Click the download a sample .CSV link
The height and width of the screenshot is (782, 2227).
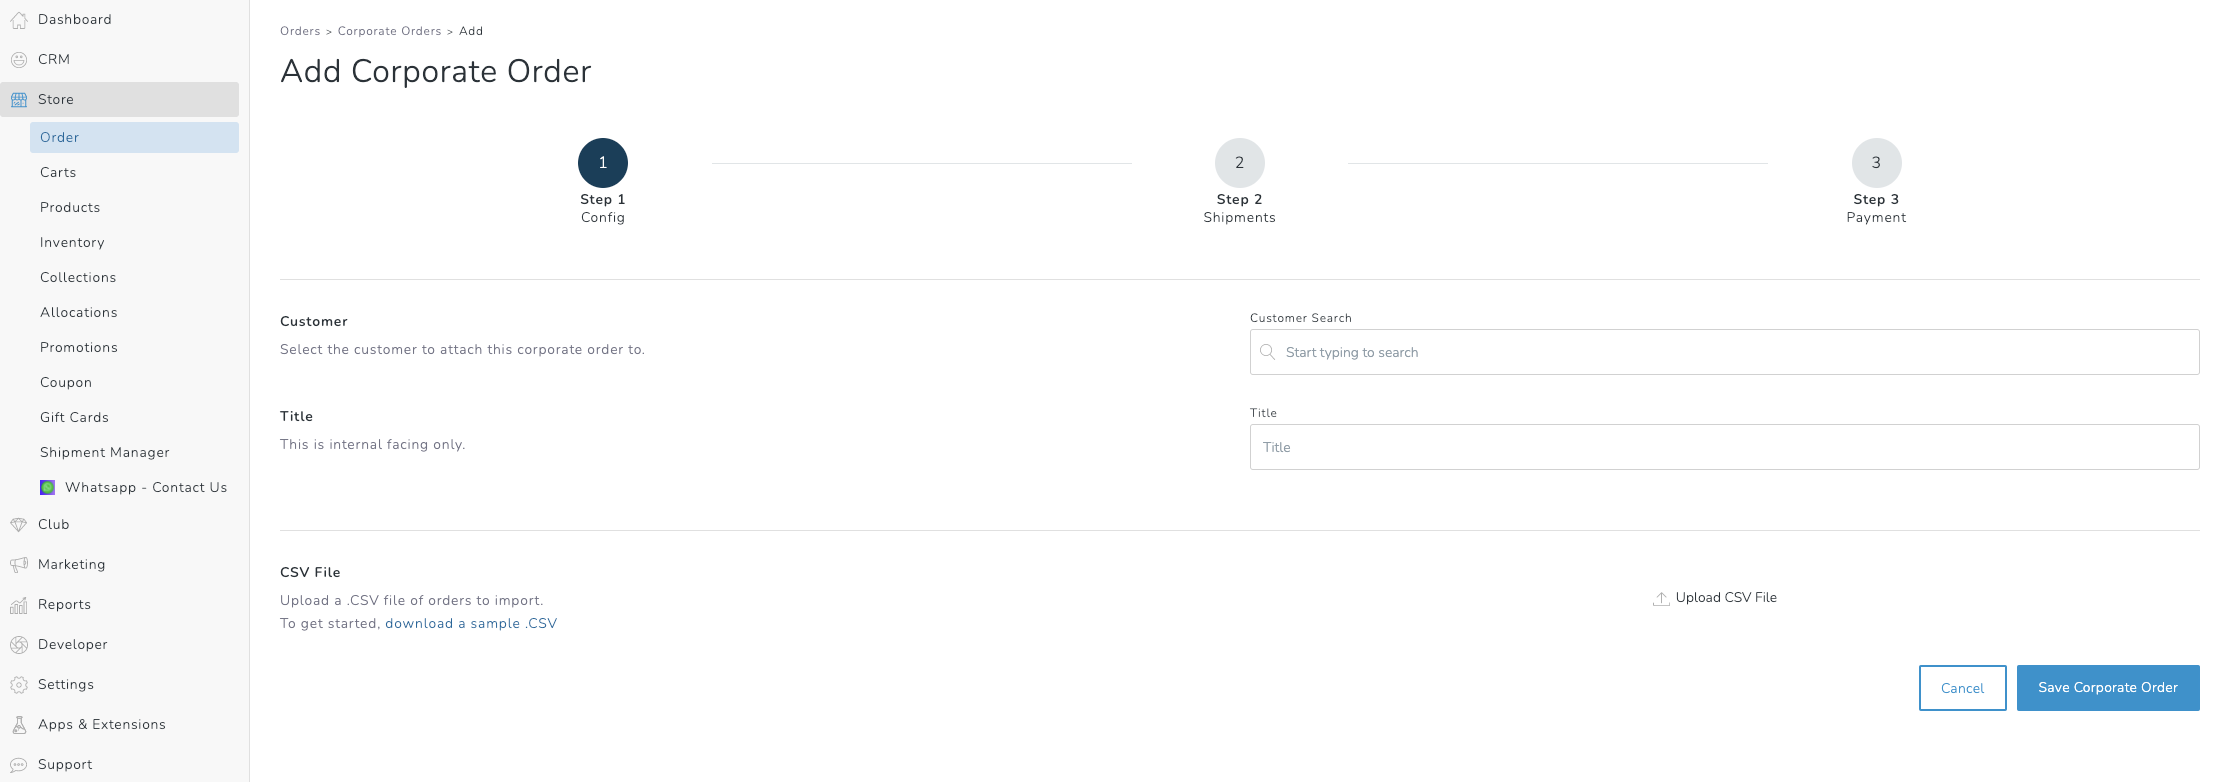pos(471,623)
